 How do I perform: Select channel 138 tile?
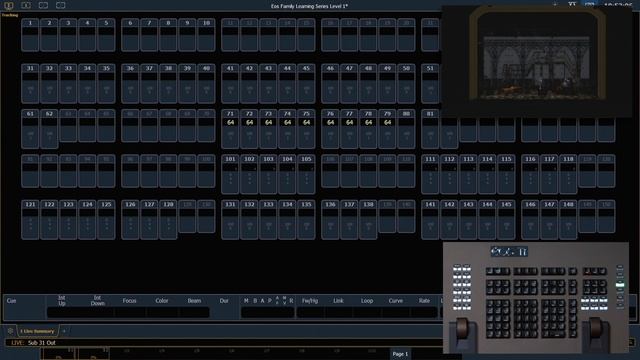(368, 219)
